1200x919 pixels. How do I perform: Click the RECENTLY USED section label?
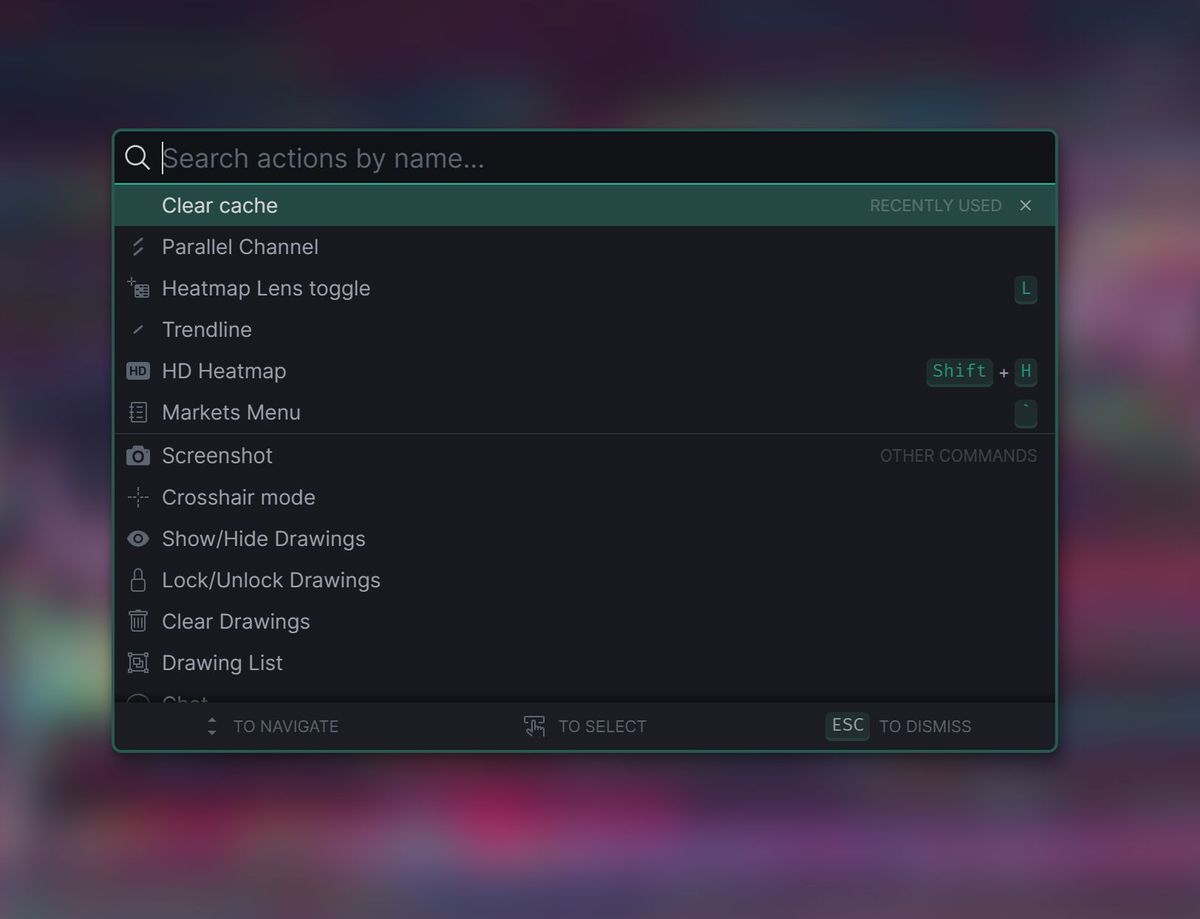(936, 206)
